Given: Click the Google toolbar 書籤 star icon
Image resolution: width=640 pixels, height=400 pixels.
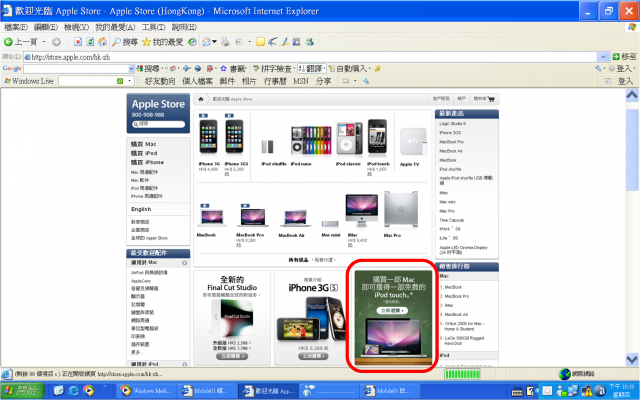Looking at the screenshot, I should (x=223, y=69).
